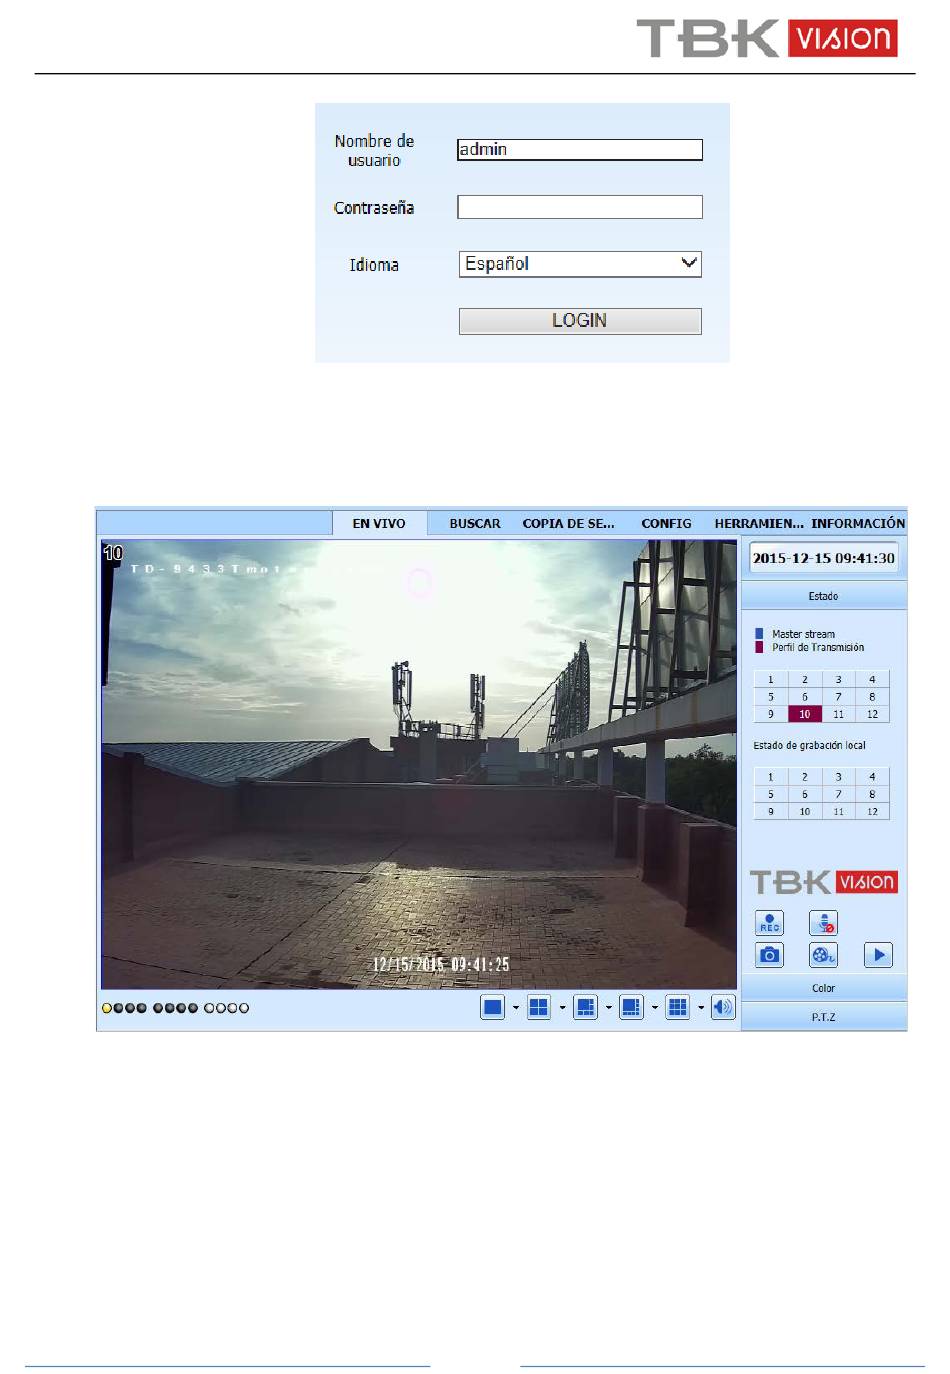Click the maroon Perfil de Transmisión swatch

point(759,647)
